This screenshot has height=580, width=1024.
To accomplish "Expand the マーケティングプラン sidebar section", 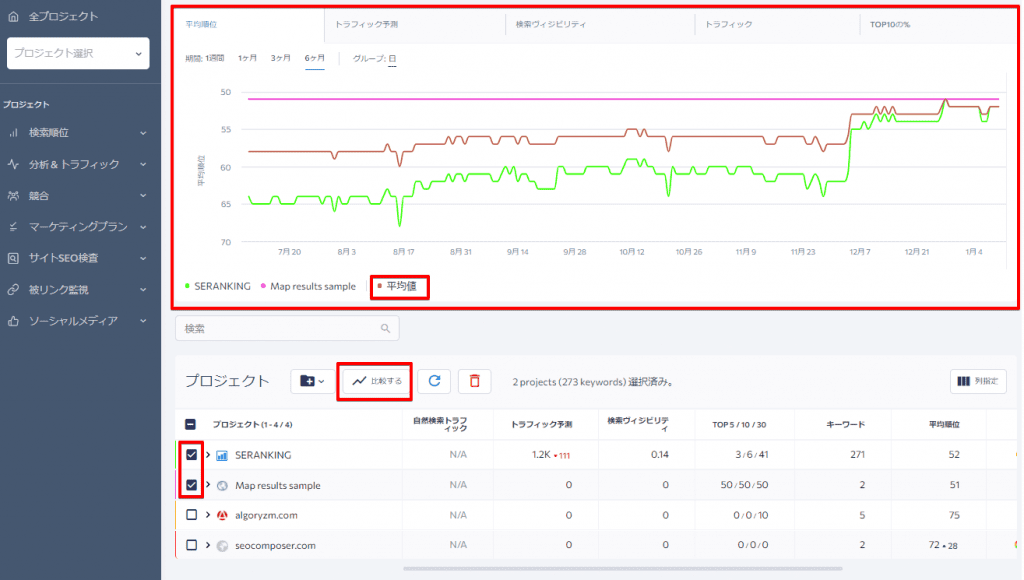I will coord(143,227).
